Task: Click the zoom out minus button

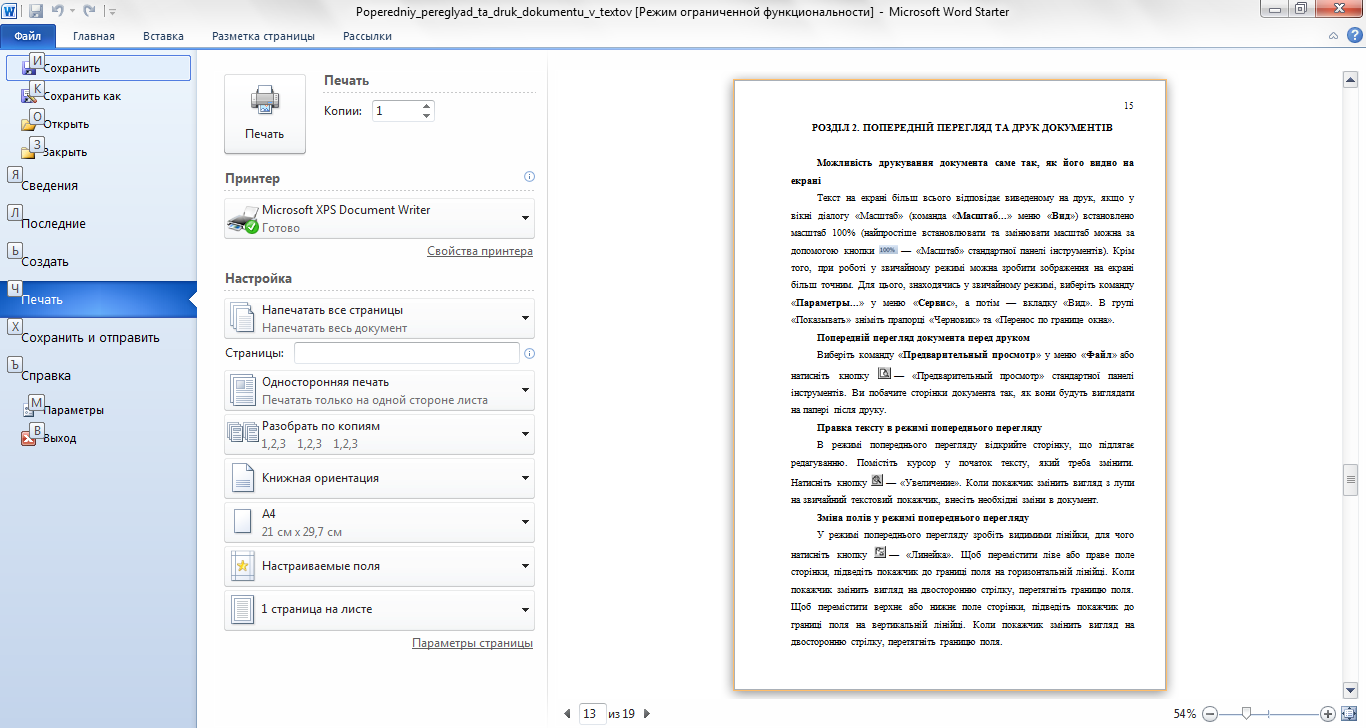Action: point(1210,714)
